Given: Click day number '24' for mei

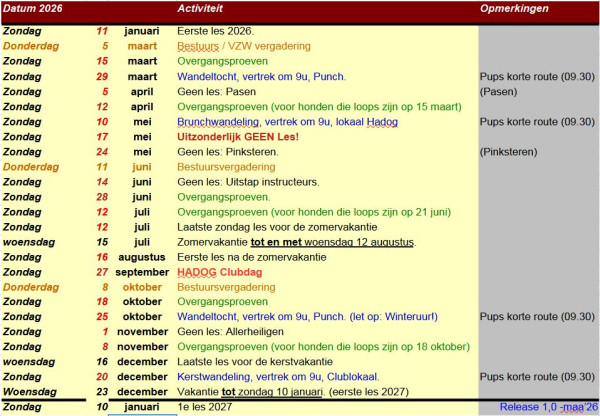Looking at the screenshot, I should (x=102, y=152).
